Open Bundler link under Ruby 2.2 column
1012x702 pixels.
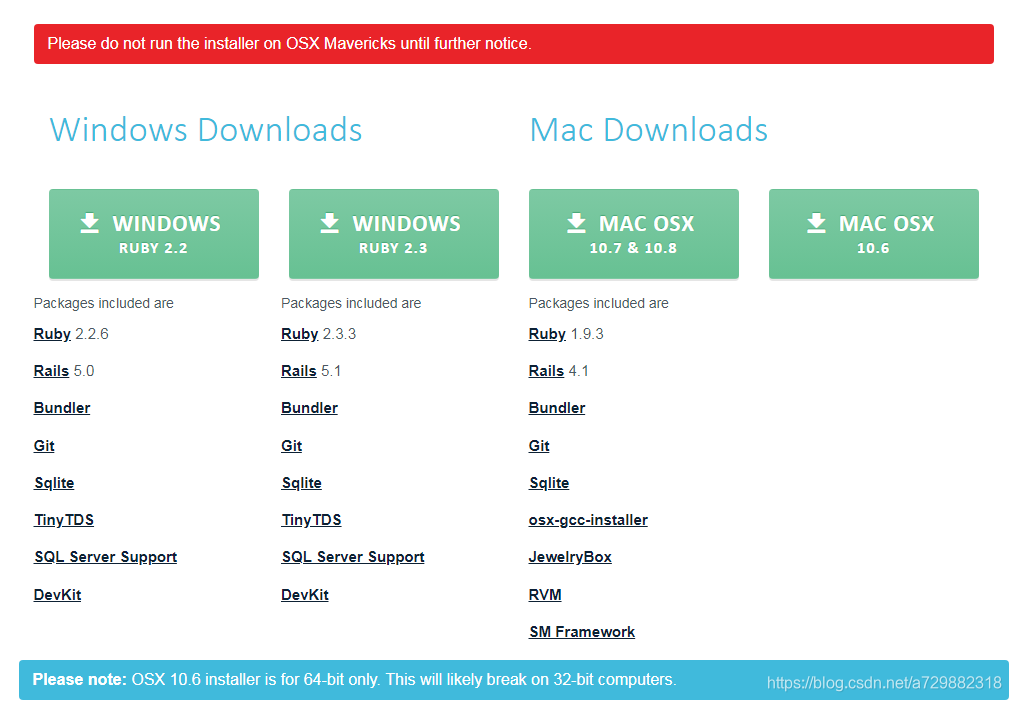(62, 408)
